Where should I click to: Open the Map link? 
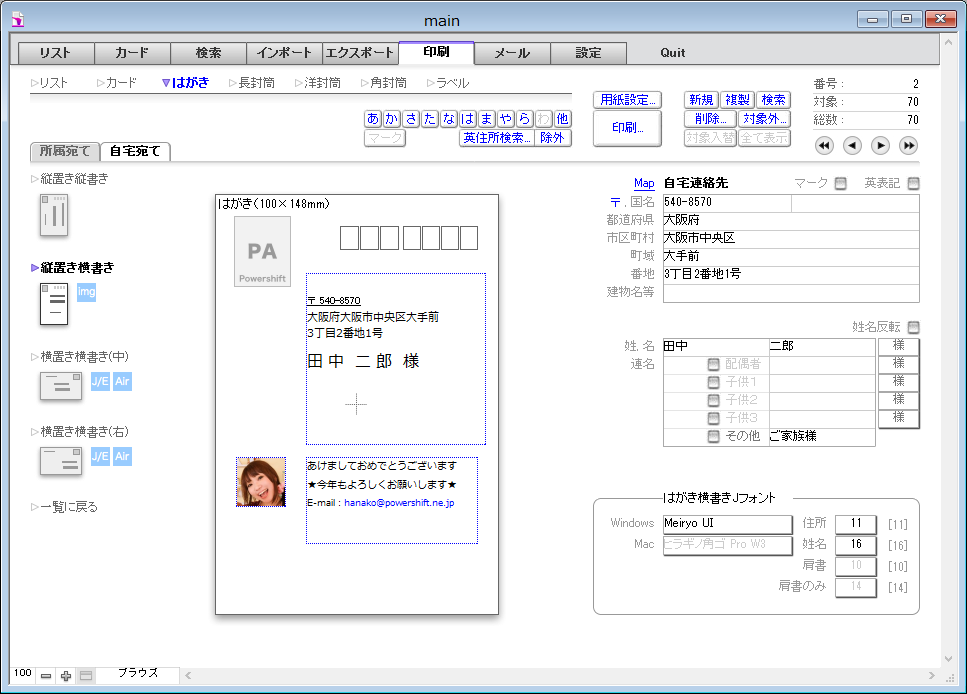pos(644,184)
